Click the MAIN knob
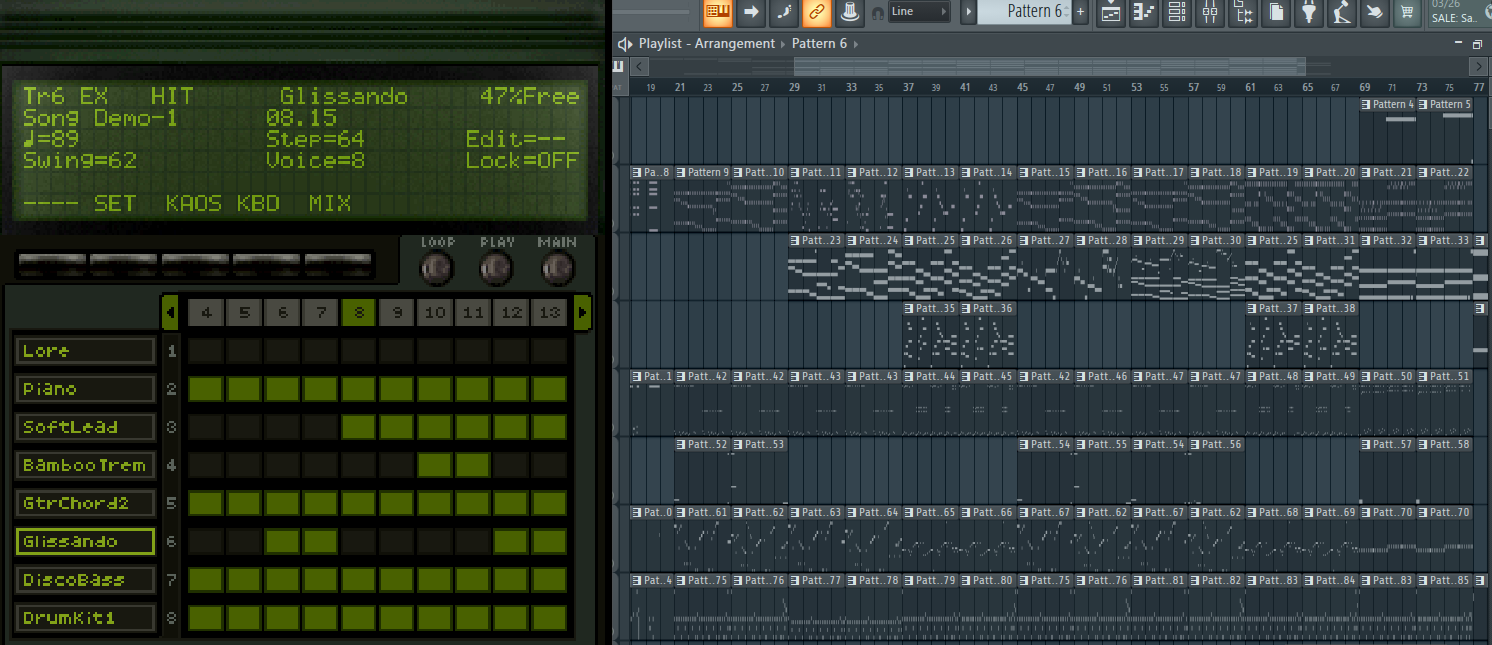 558,268
